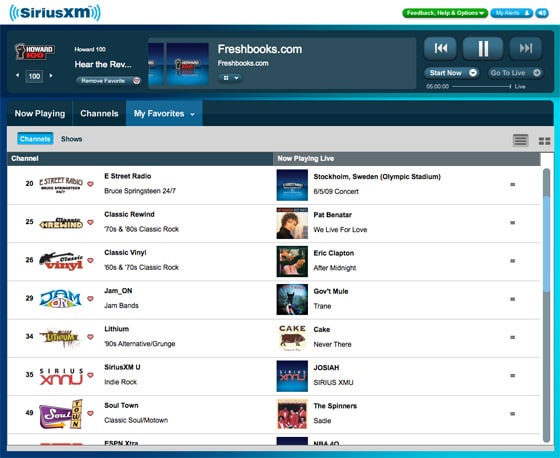
Task: Open options menu for Eric Clapton row
Action: pos(512,261)
